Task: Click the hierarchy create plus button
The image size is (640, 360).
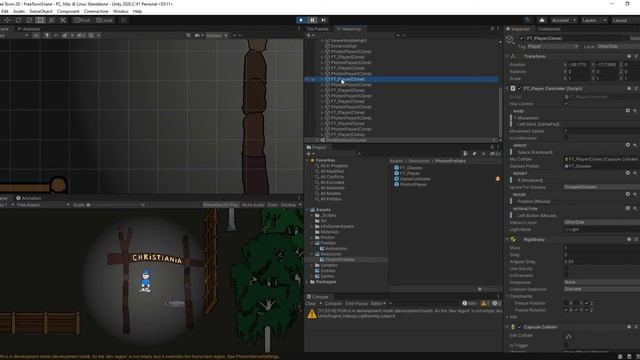Action: (309, 35)
